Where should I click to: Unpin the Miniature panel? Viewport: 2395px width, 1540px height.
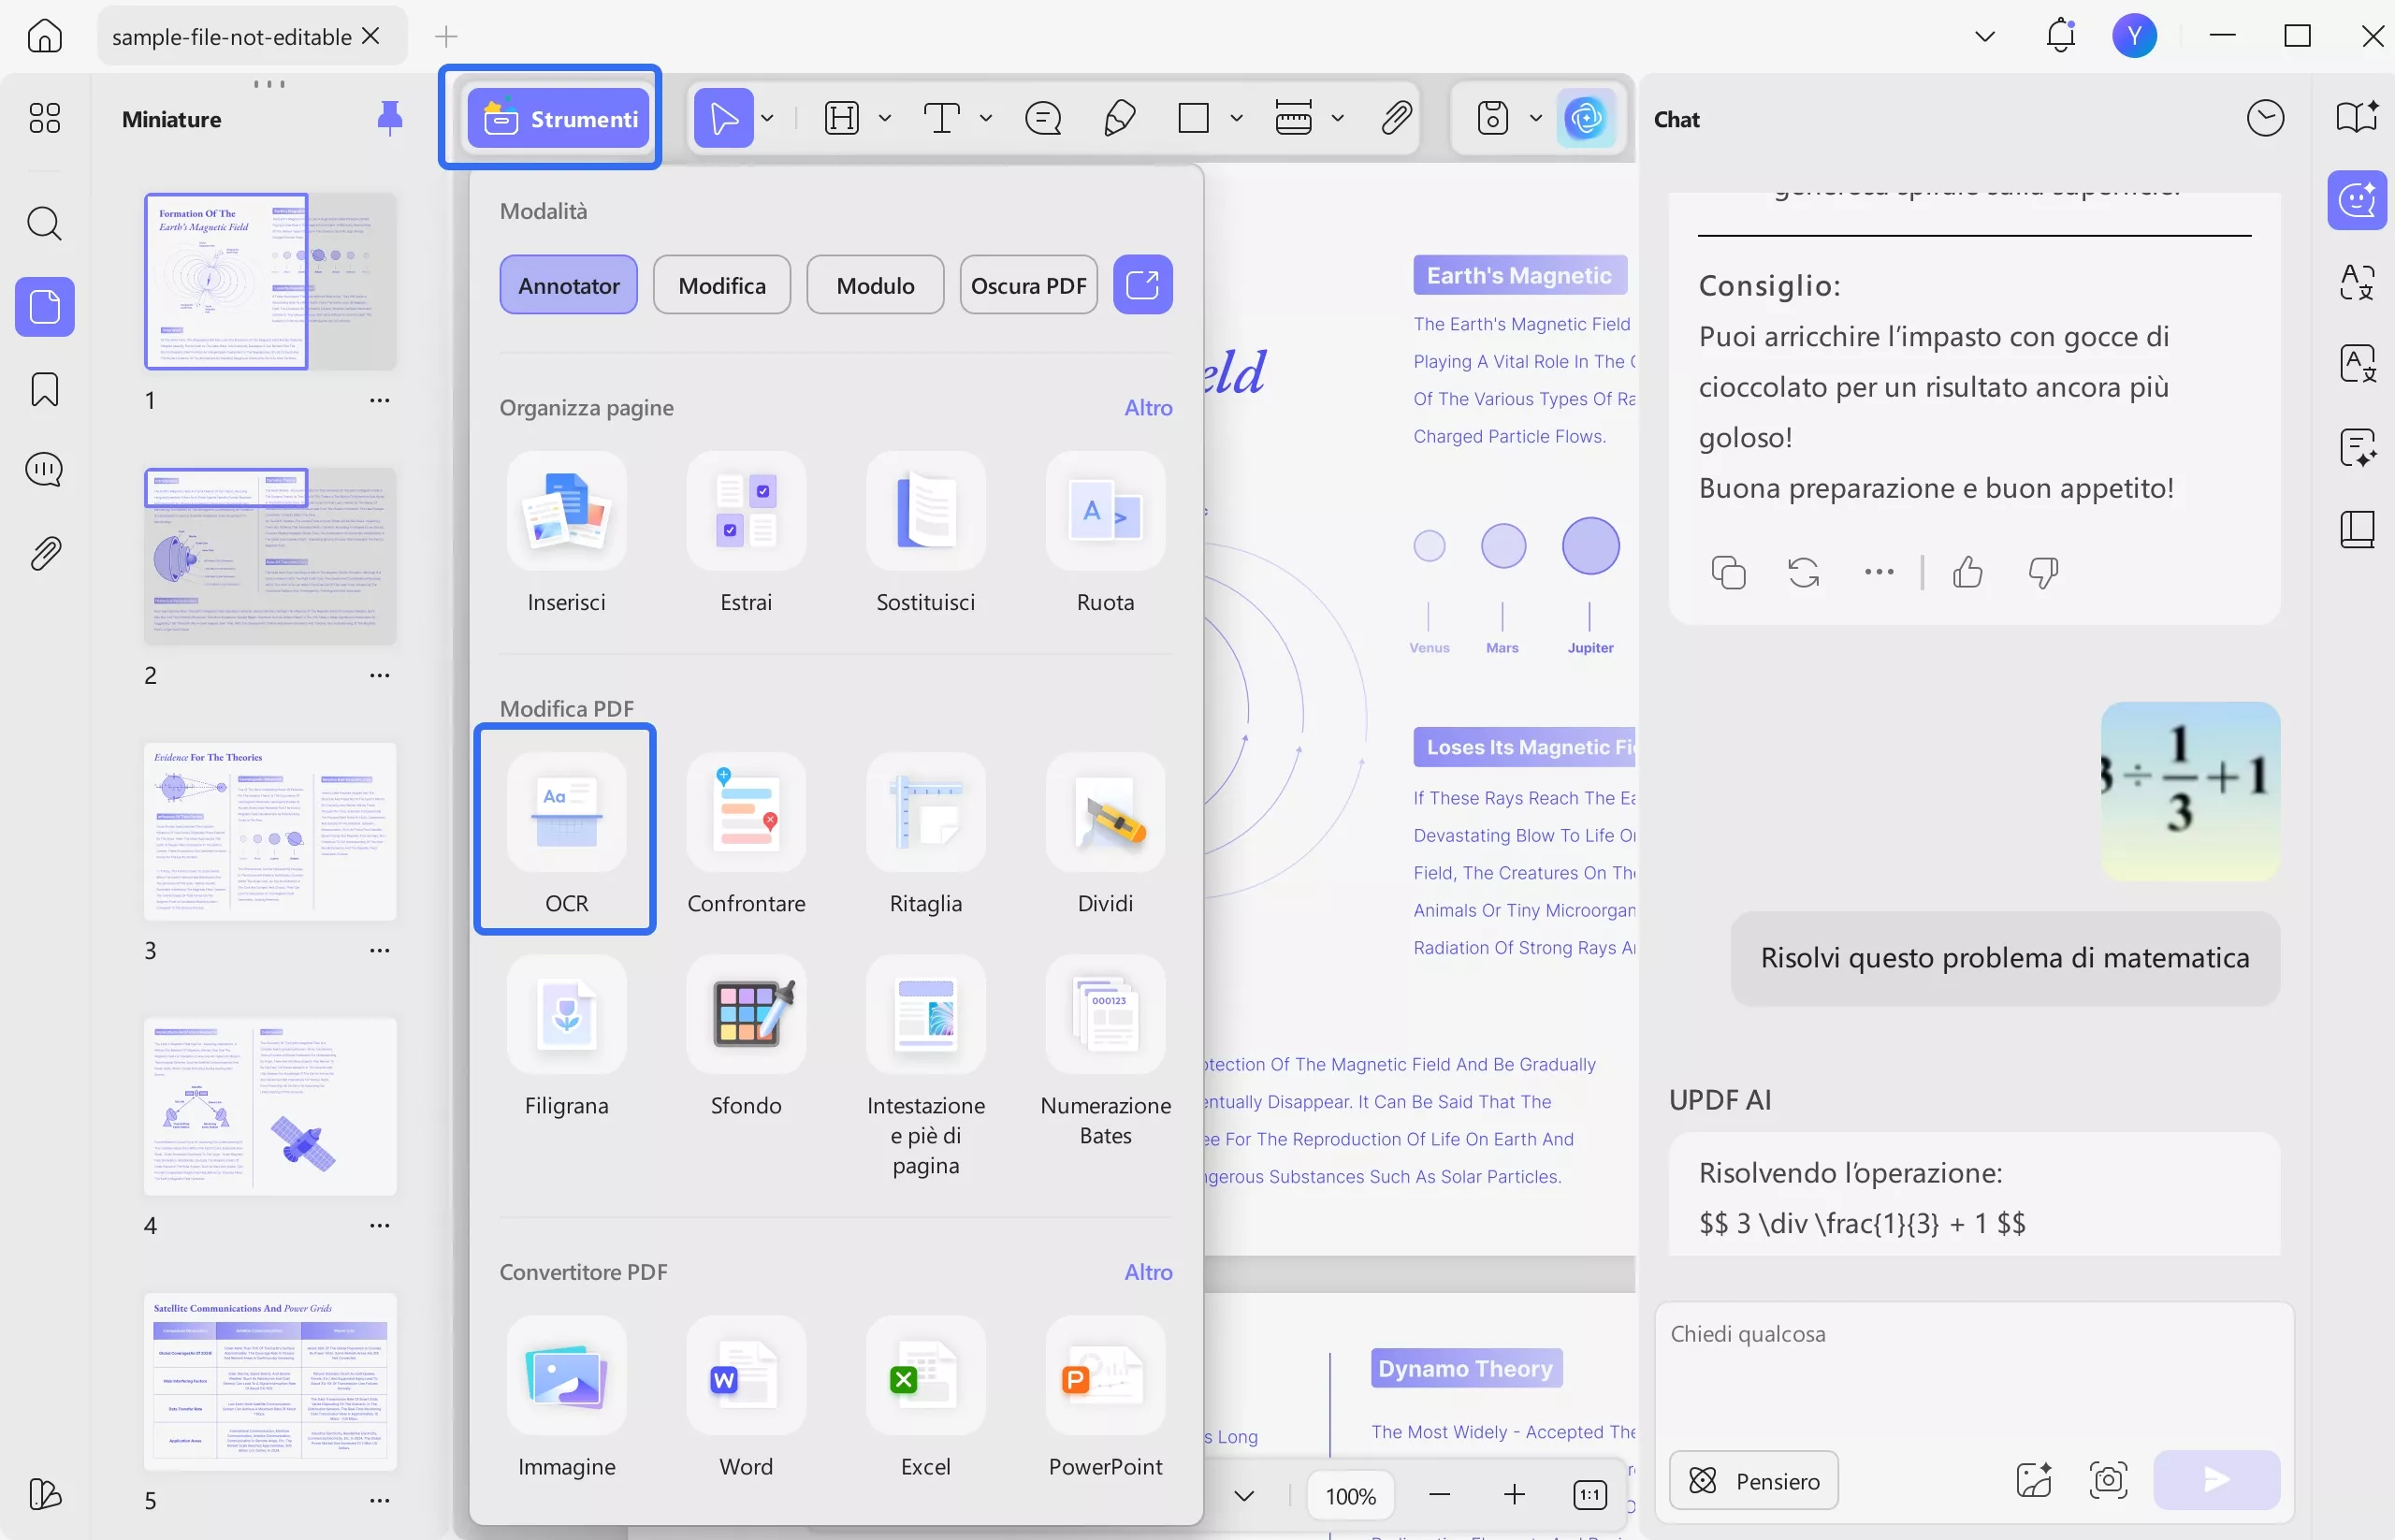tap(389, 119)
